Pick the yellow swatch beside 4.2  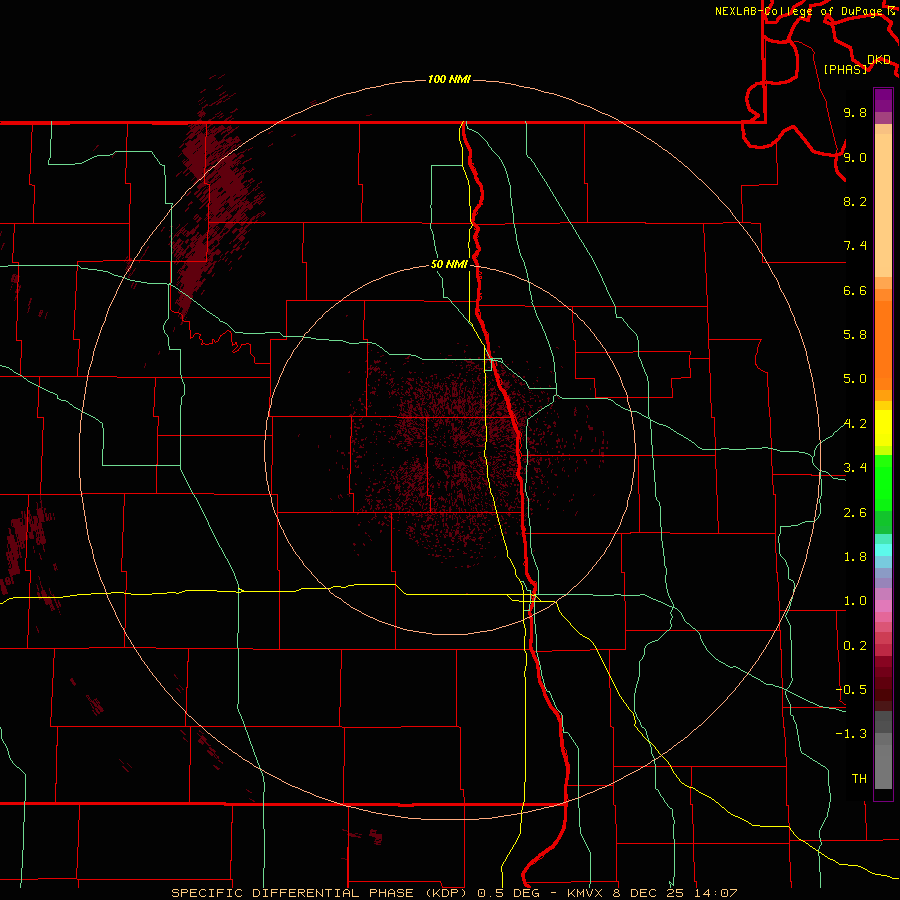tap(883, 428)
